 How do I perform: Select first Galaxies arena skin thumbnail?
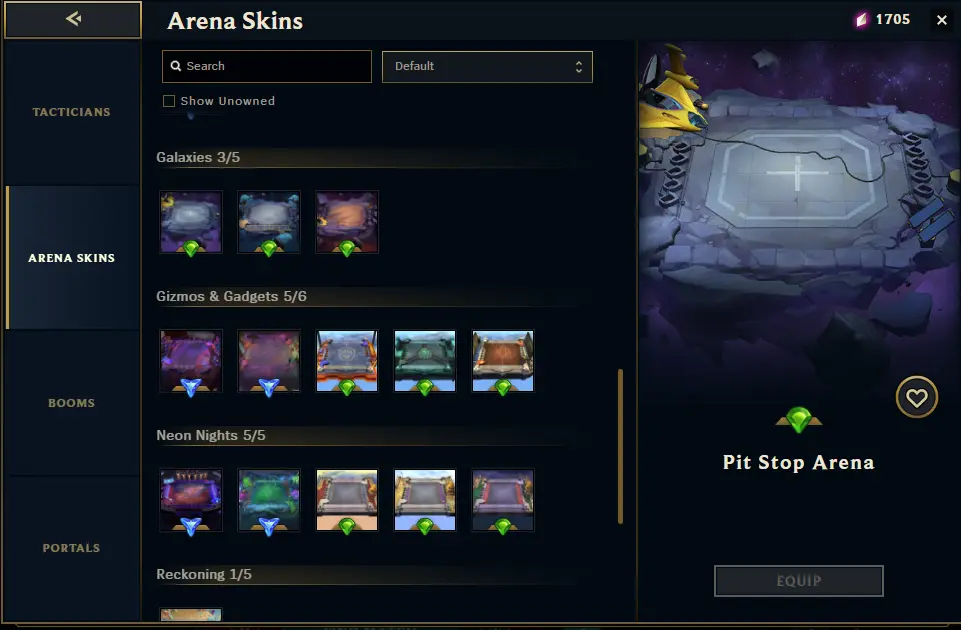click(x=191, y=222)
